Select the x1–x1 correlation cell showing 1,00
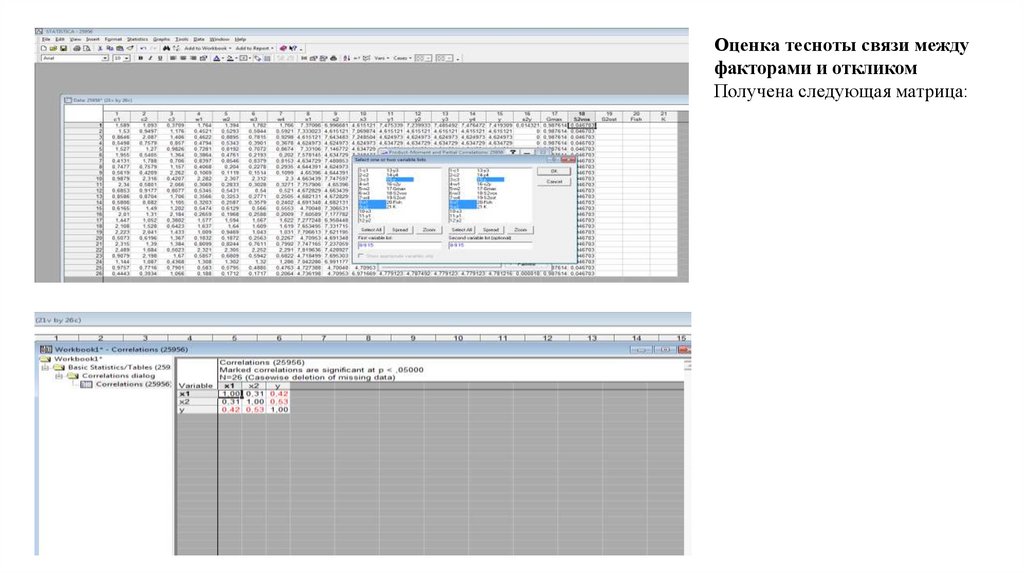 point(228,393)
